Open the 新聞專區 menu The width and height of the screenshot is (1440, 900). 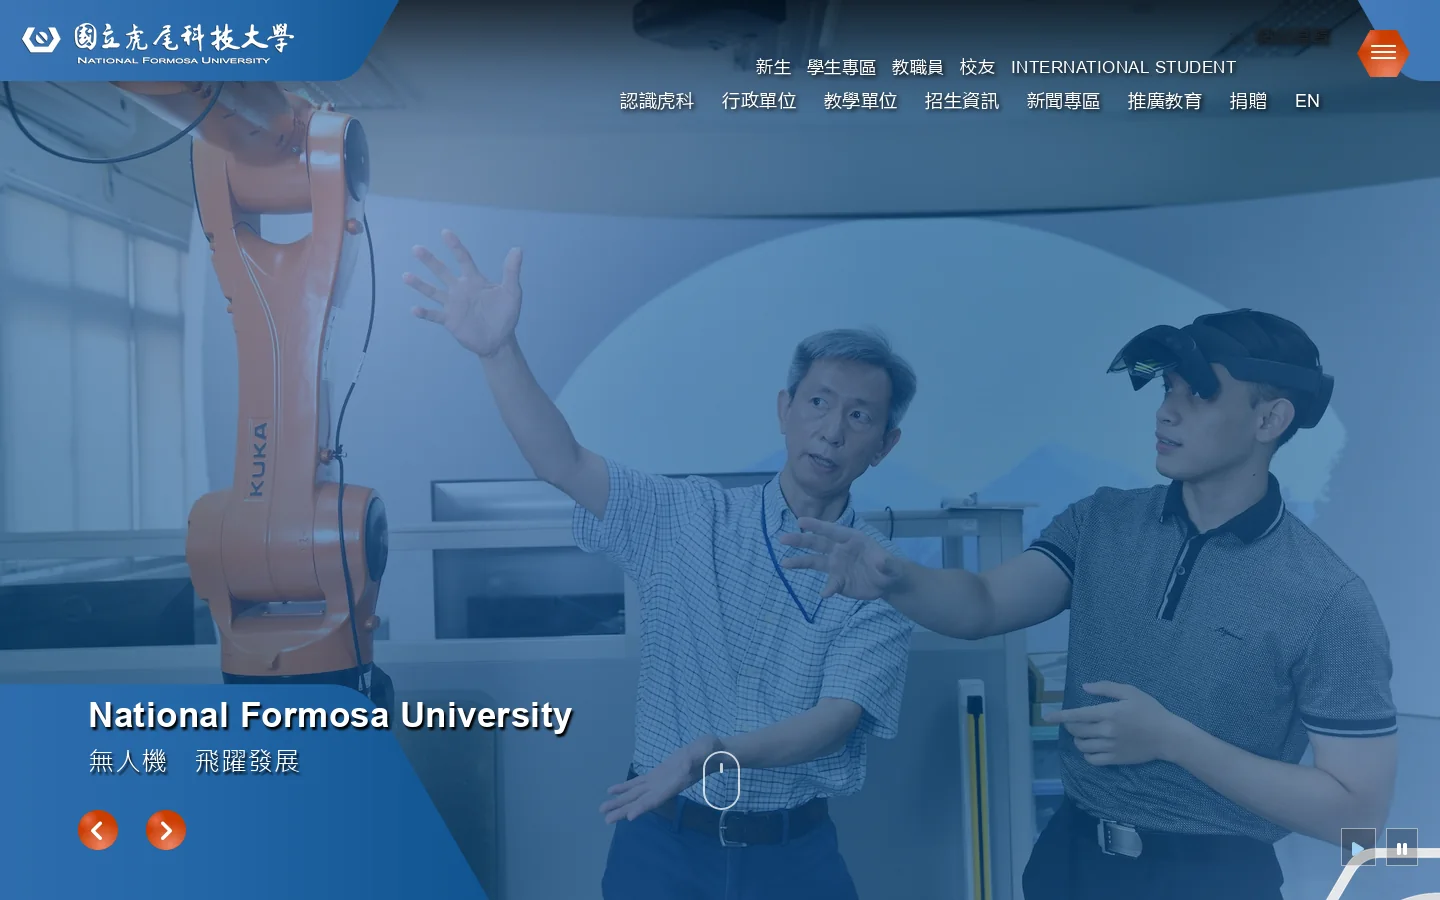(x=1063, y=101)
